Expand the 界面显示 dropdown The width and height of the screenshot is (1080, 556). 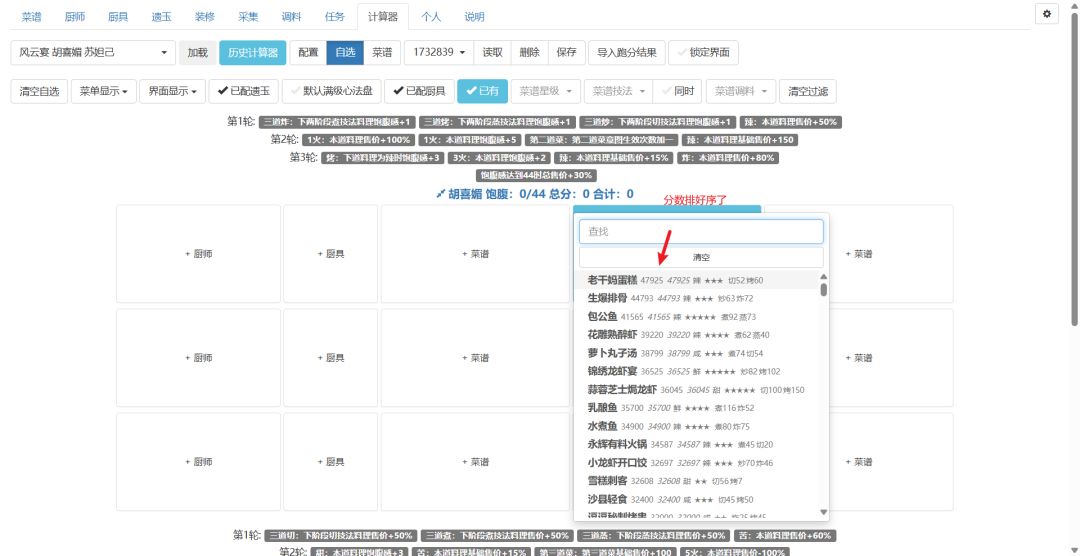click(173, 91)
